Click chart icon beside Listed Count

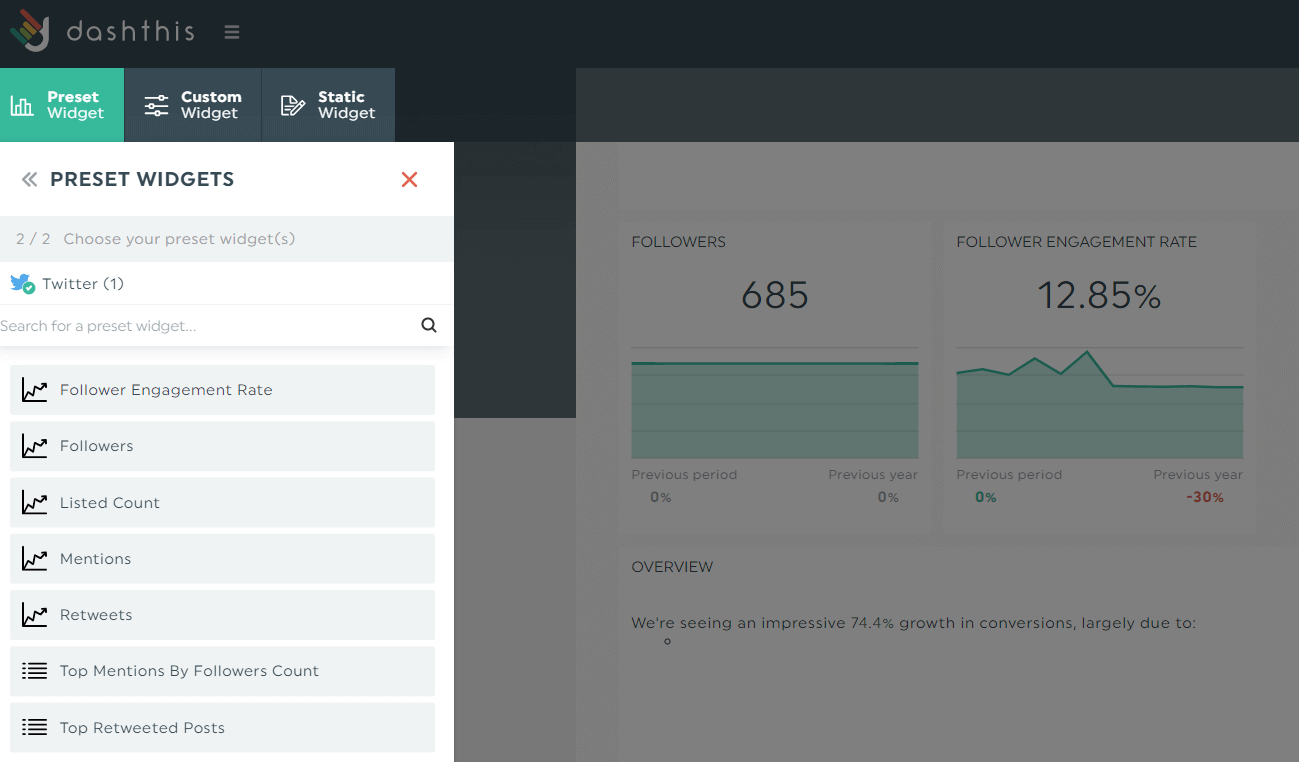tap(35, 503)
